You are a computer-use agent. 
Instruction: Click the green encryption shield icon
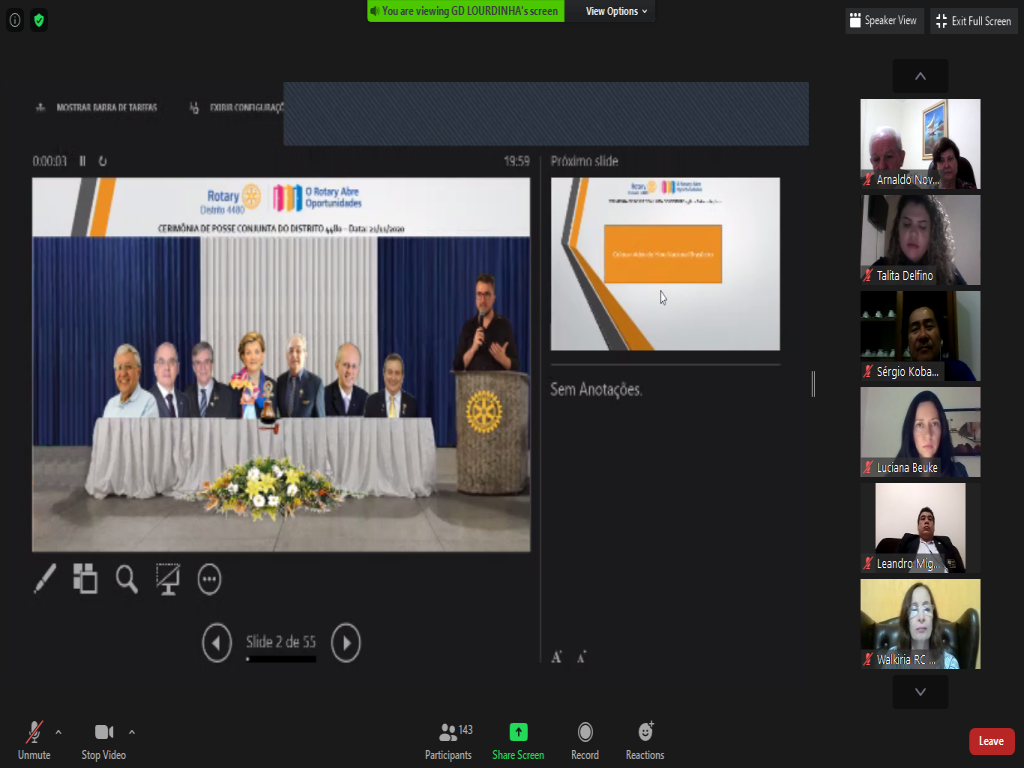point(39,20)
